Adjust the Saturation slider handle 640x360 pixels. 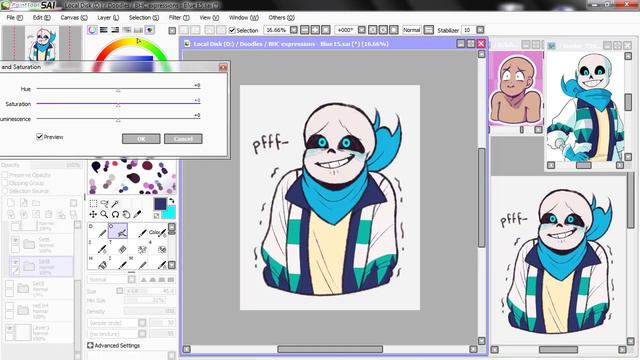click(118, 105)
